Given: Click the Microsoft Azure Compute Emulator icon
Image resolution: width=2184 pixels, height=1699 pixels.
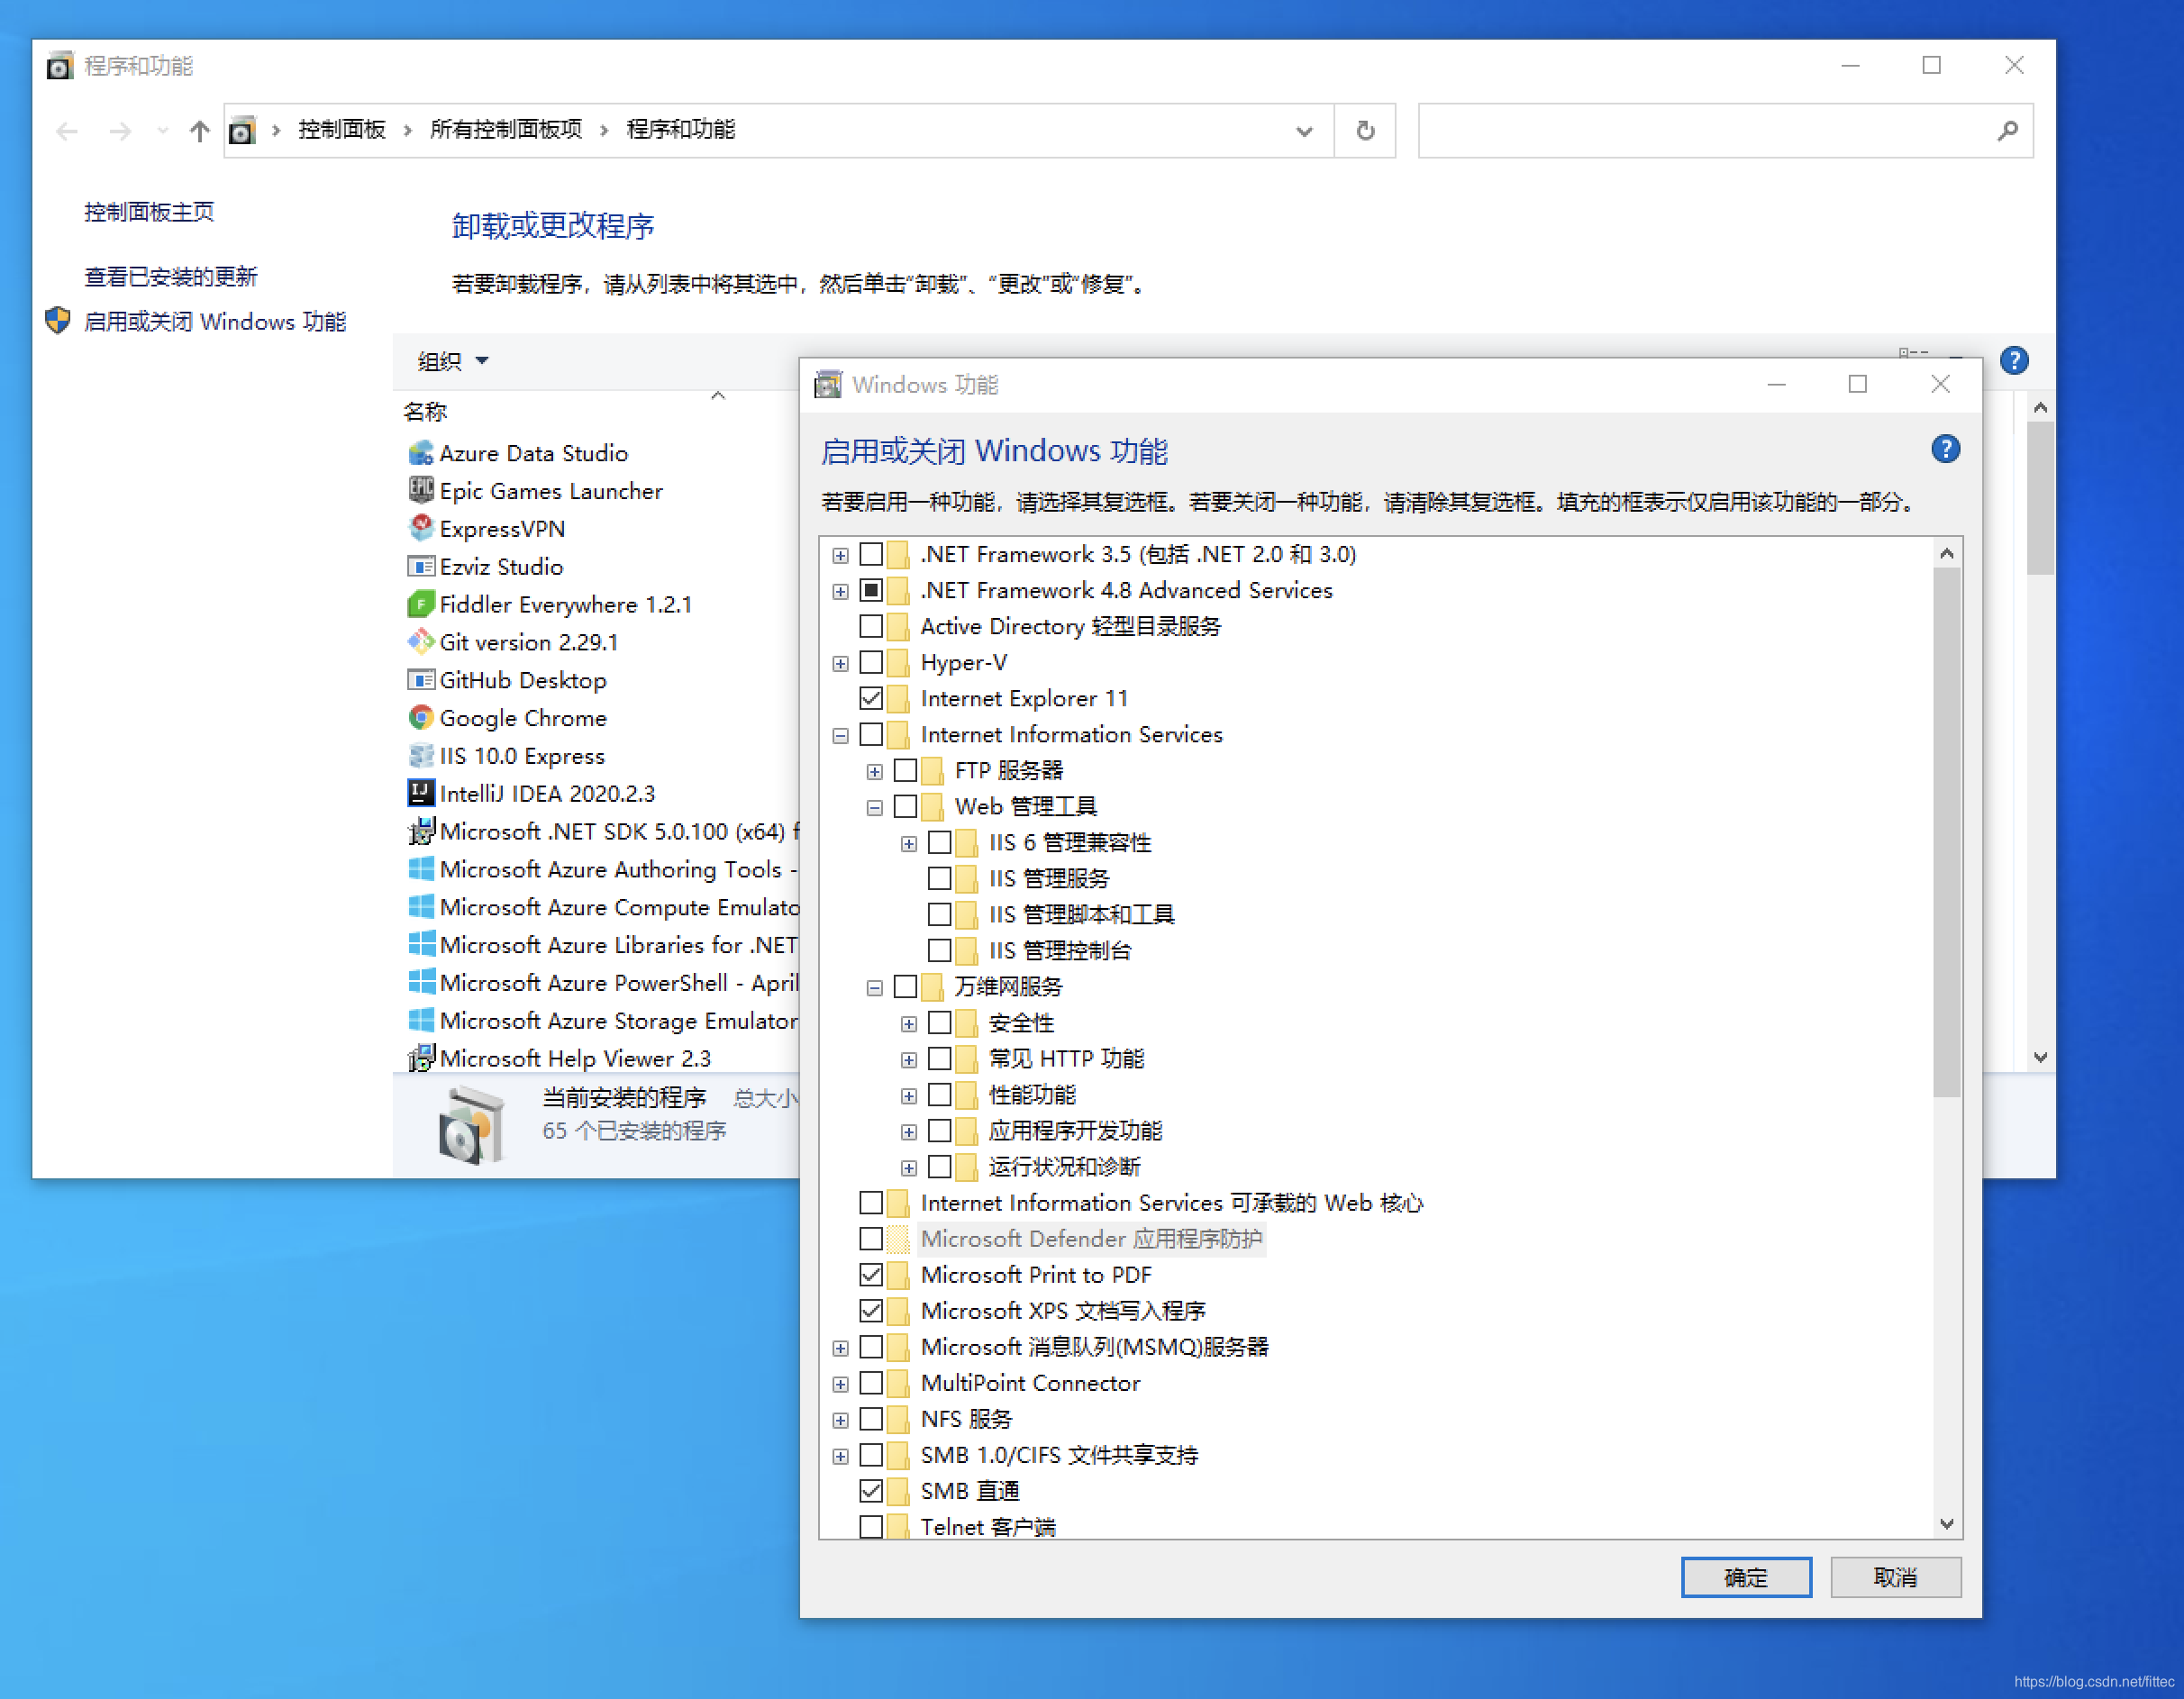Looking at the screenshot, I should [421, 907].
